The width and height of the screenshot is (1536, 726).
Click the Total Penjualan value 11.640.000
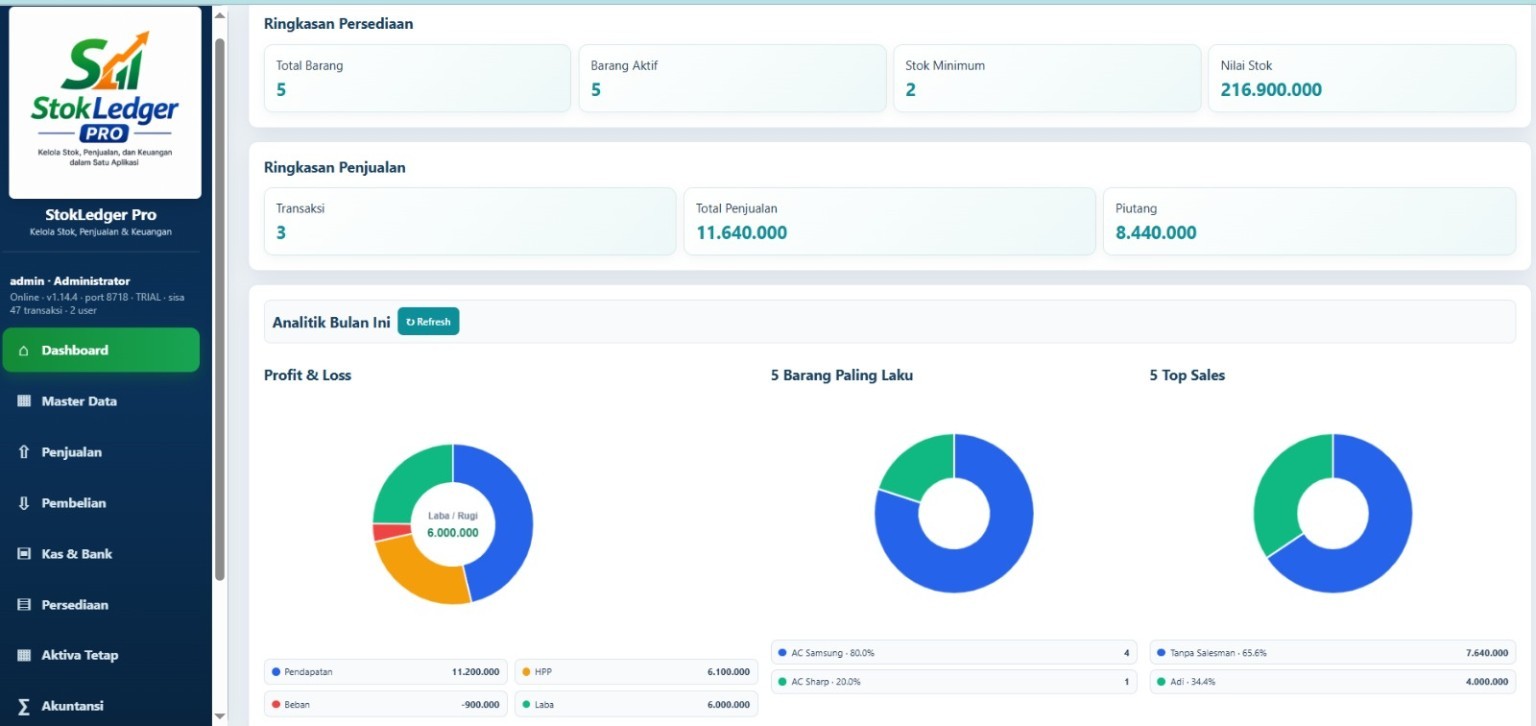[742, 233]
